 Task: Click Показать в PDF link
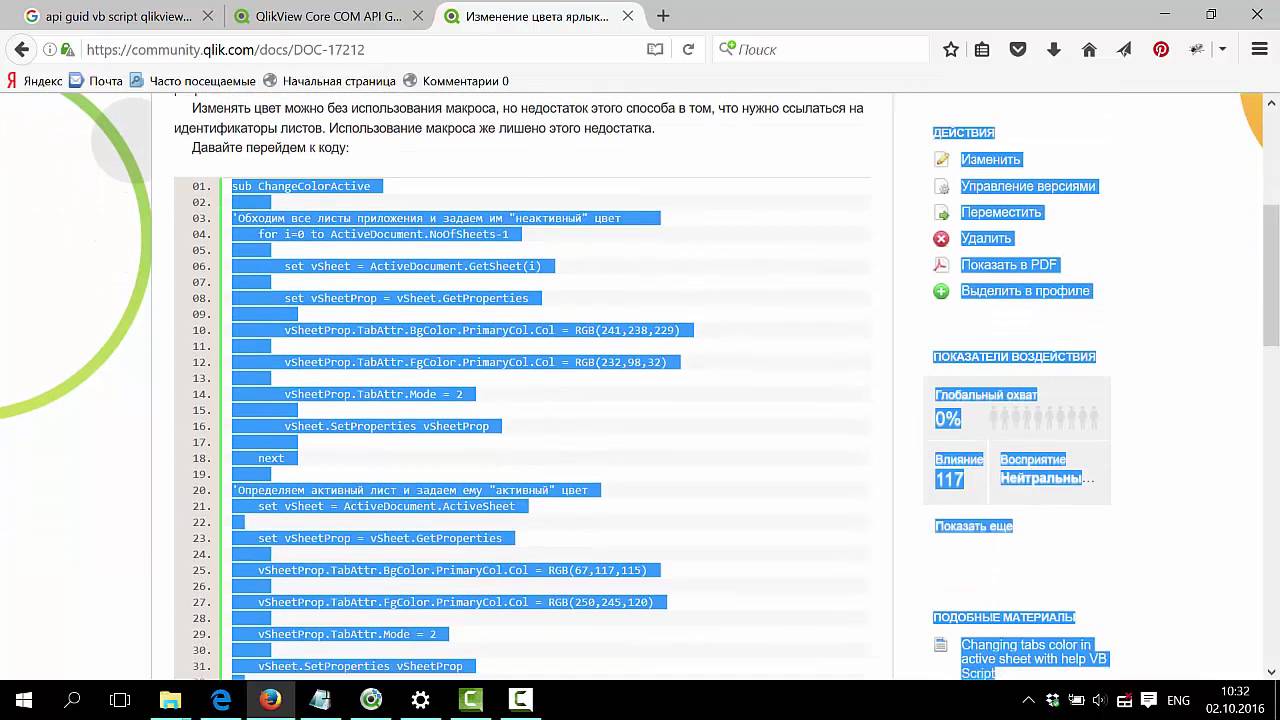click(x=1009, y=265)
